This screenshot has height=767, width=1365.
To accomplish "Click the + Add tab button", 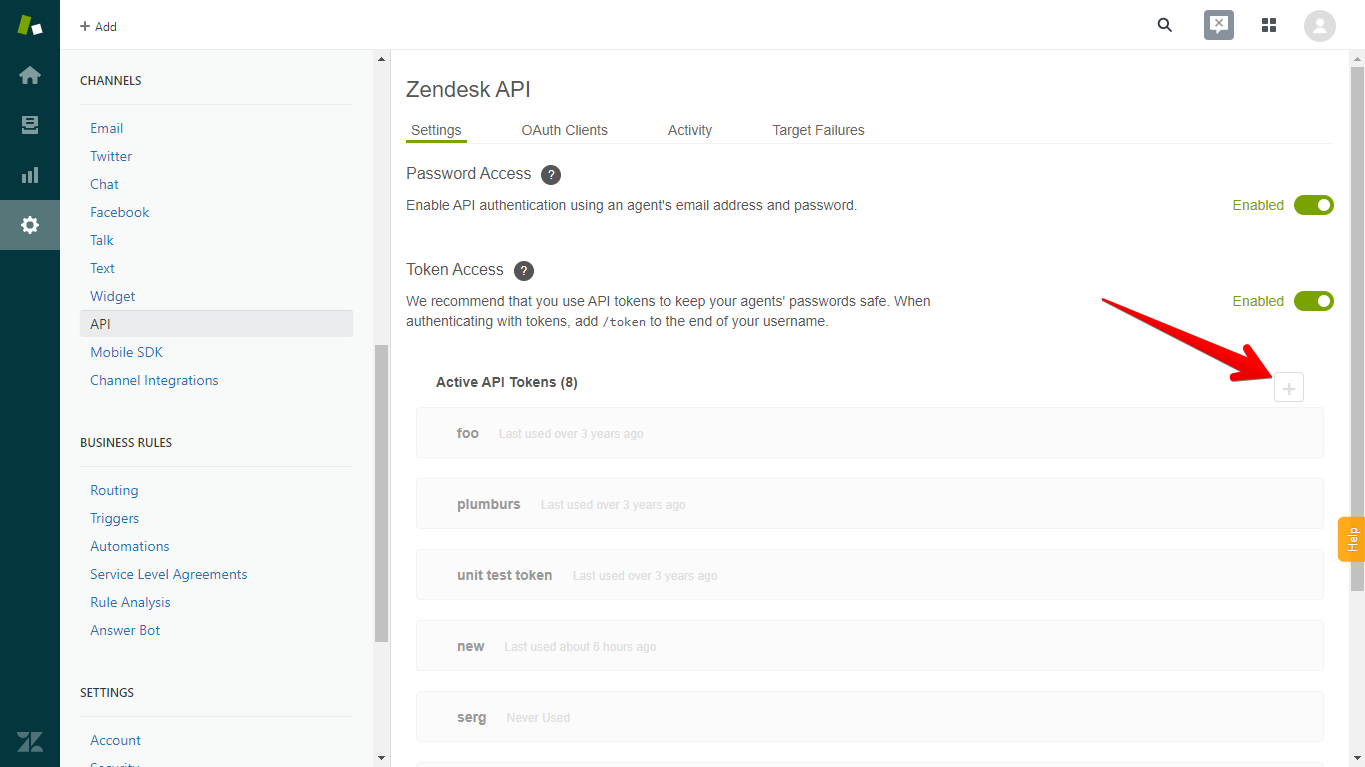I will (x=98, y=26).
